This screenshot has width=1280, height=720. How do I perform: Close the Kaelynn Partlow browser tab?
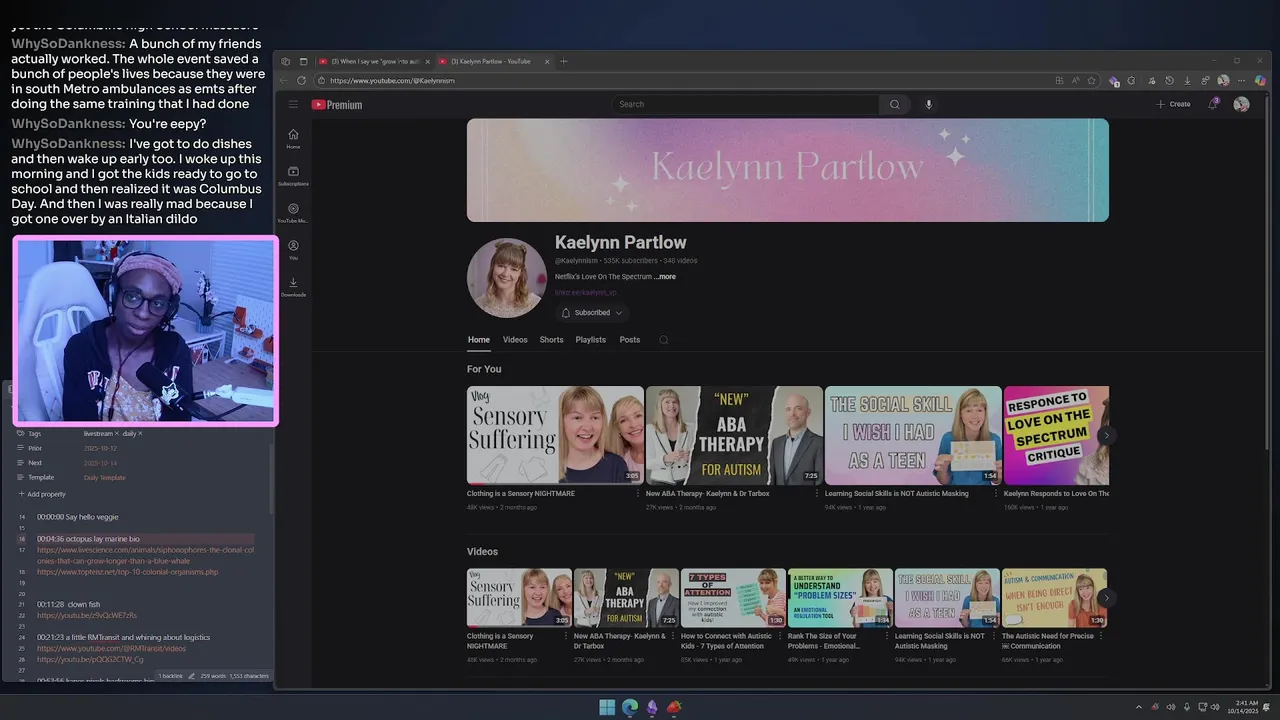click(547, 61)
